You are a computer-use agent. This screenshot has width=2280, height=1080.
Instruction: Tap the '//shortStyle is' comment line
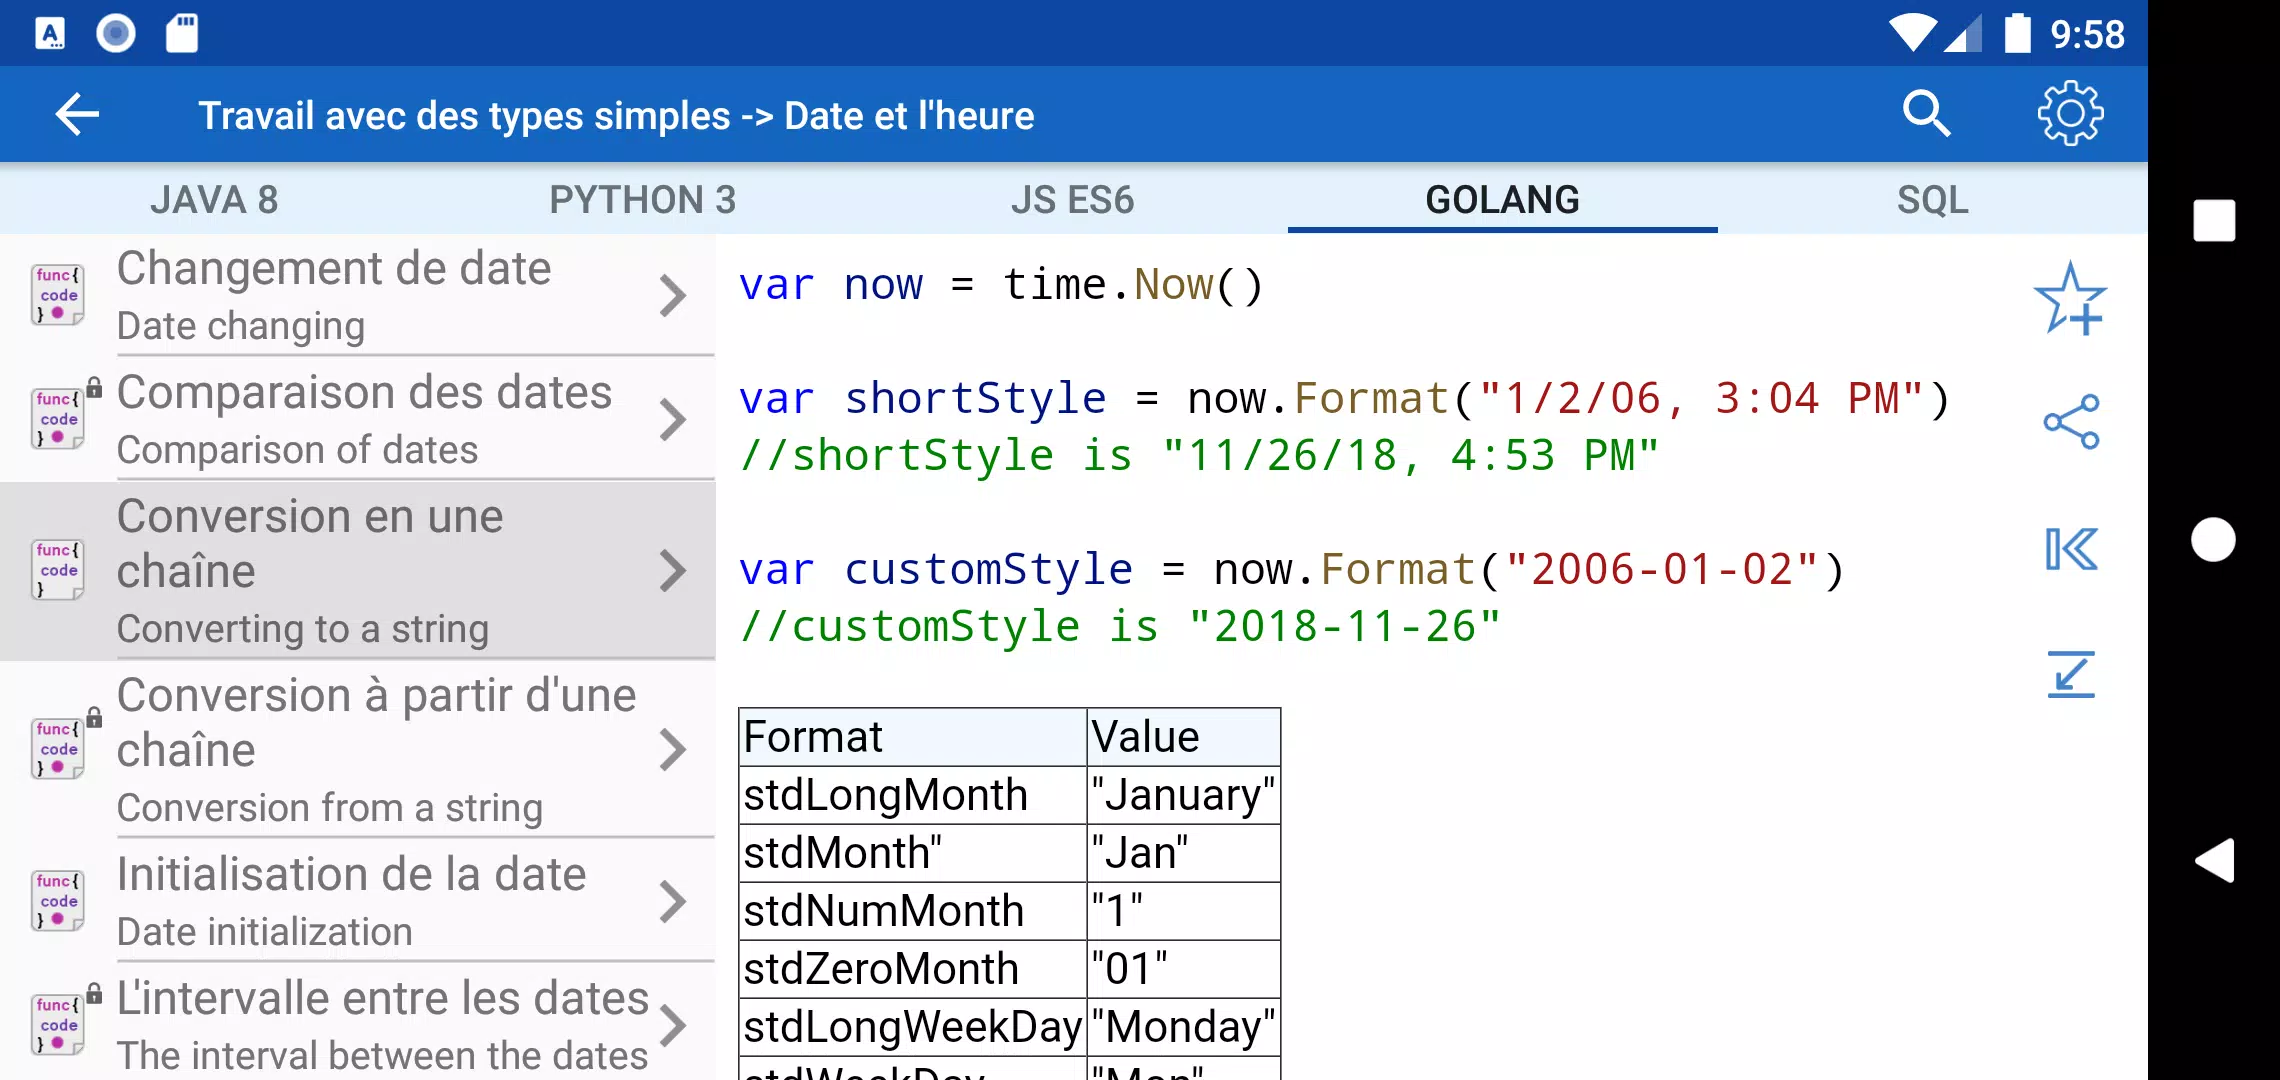[1200, 456]
